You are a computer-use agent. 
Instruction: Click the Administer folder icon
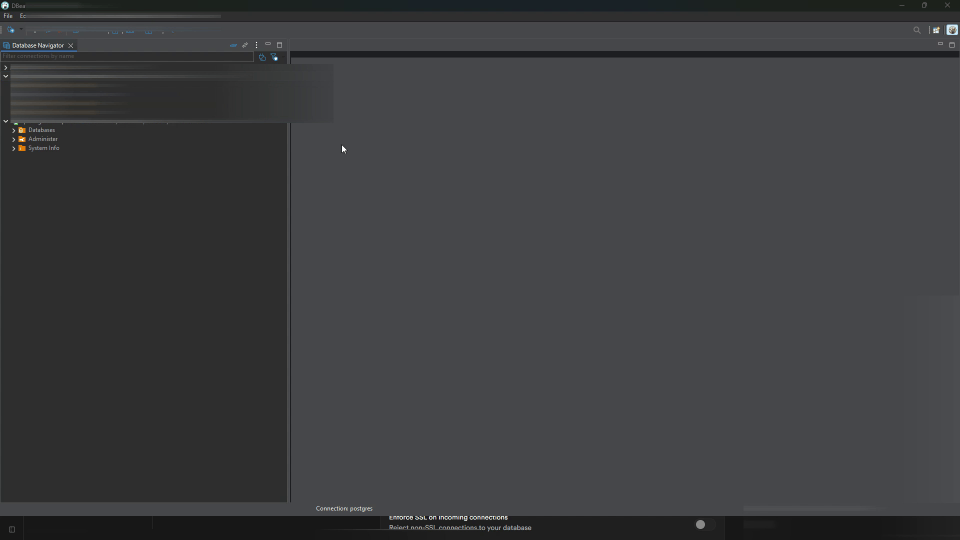click(x=22, y=140)
